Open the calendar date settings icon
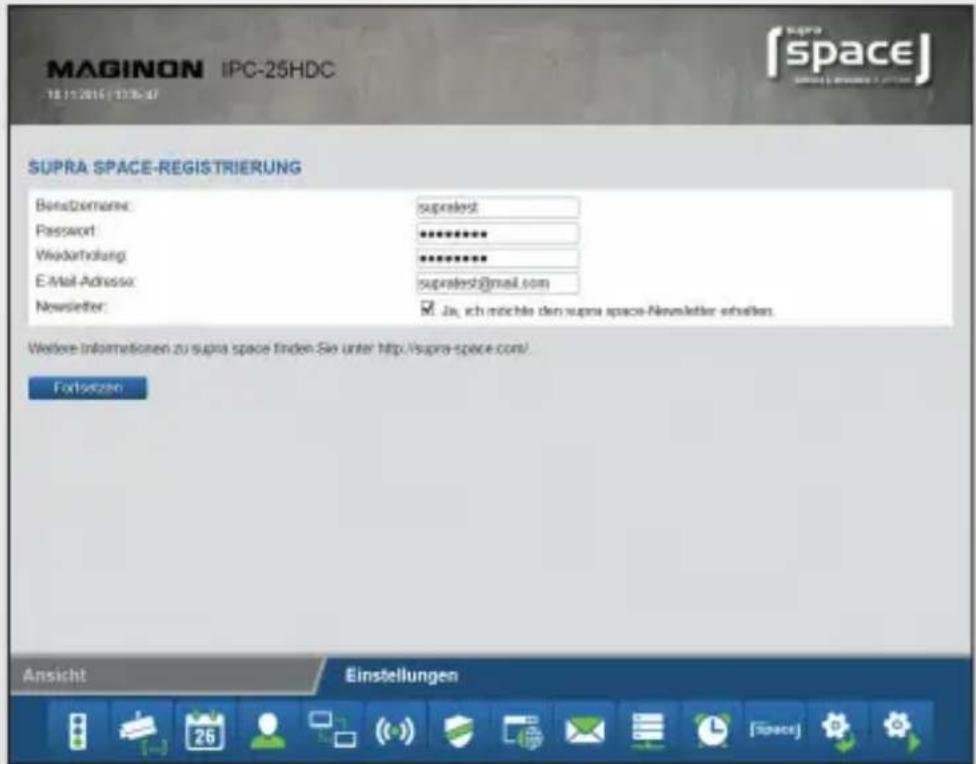This screenshot has width=976, height=764. [x=204, y=730]
